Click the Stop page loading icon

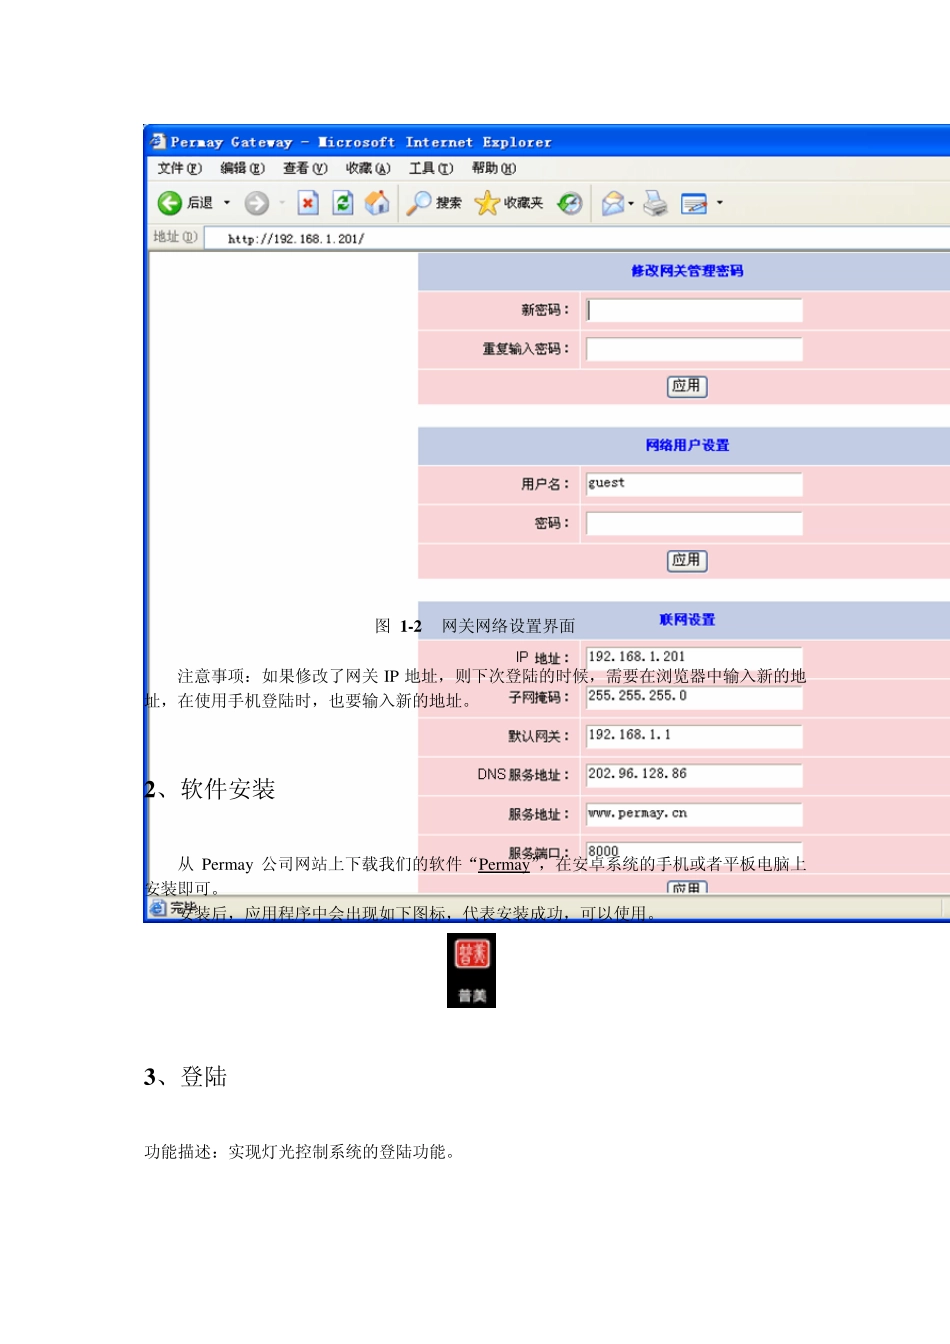click(x=308, y=203)
